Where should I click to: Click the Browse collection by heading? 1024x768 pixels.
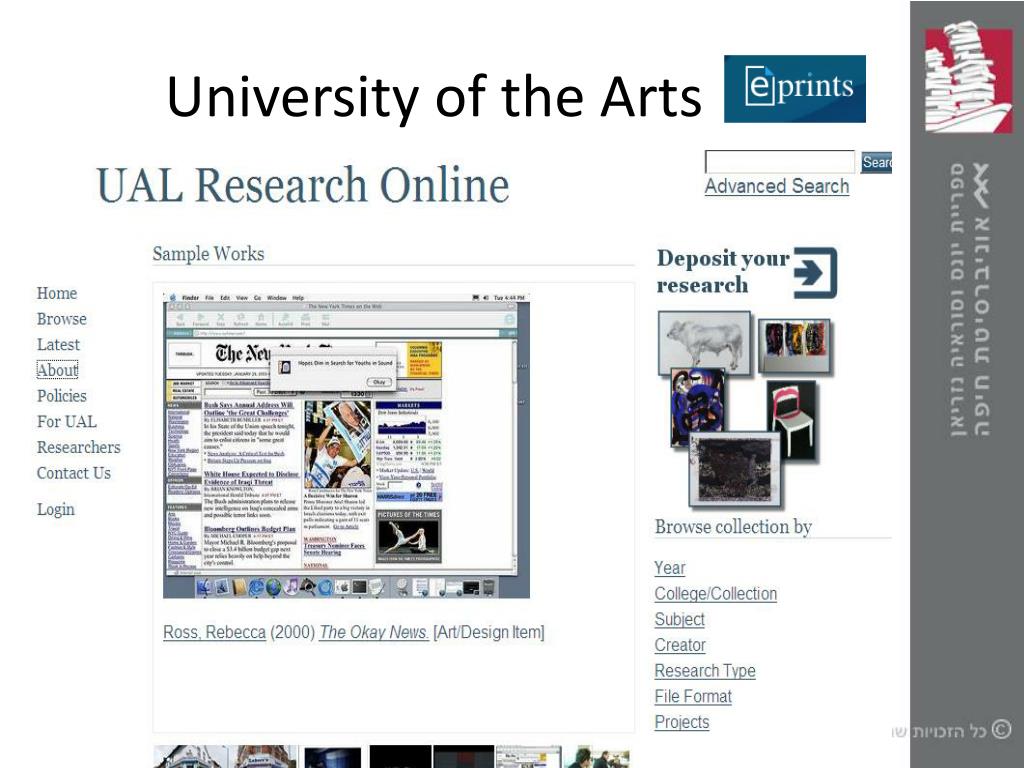(x=733, y=526)
